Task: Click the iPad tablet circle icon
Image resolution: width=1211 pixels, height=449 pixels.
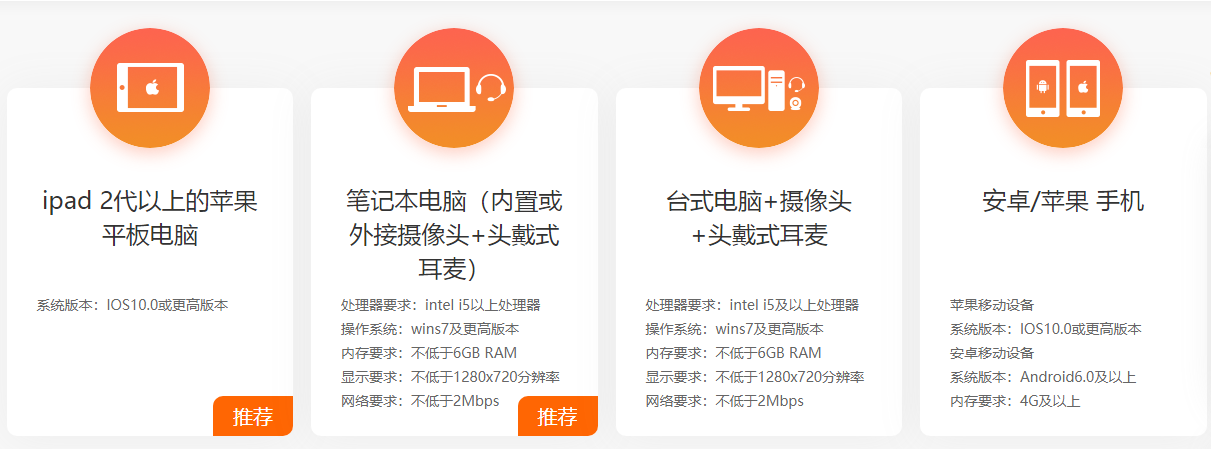Action: point(150,88)
